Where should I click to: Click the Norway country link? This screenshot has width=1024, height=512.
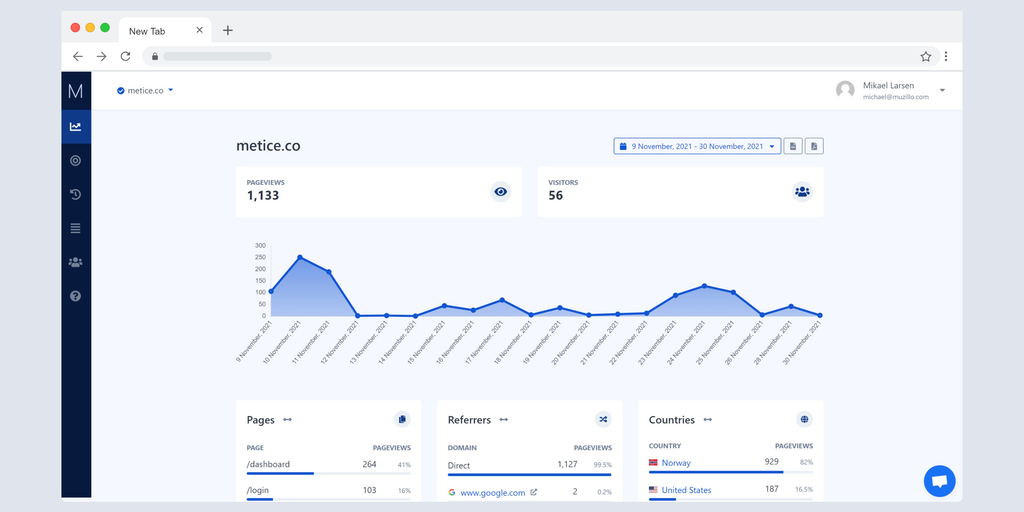point(676,463)
